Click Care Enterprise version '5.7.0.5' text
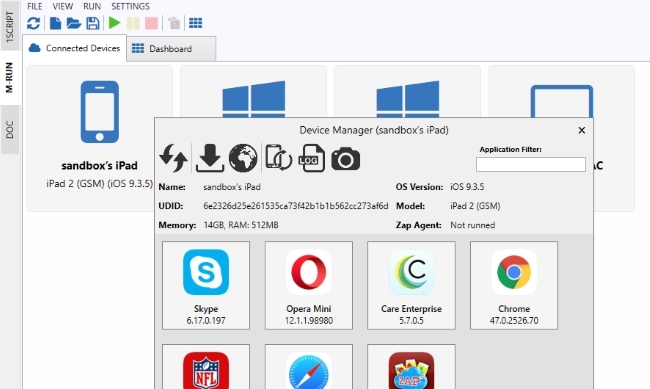650x389 pixels. (x=411, y=321)
